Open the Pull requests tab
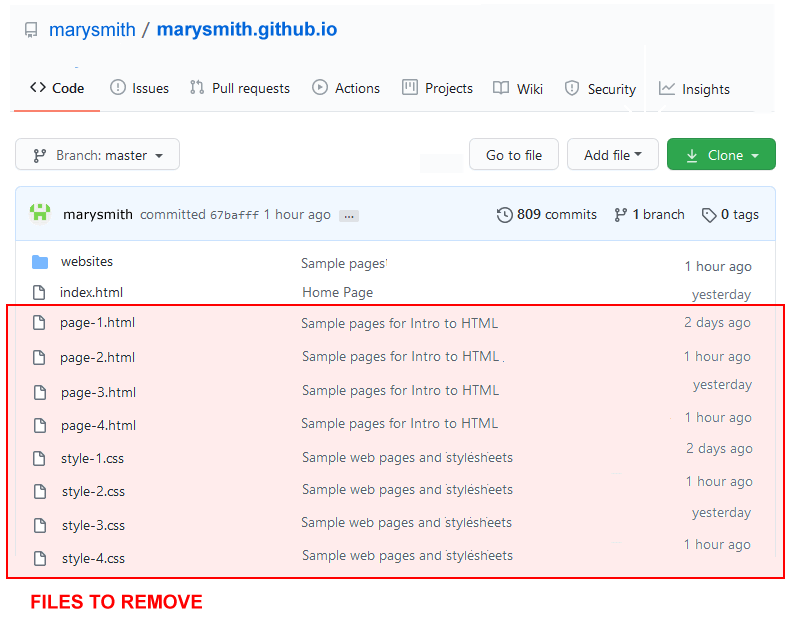This screenshot has height=622, width=796. click(240, 88)
